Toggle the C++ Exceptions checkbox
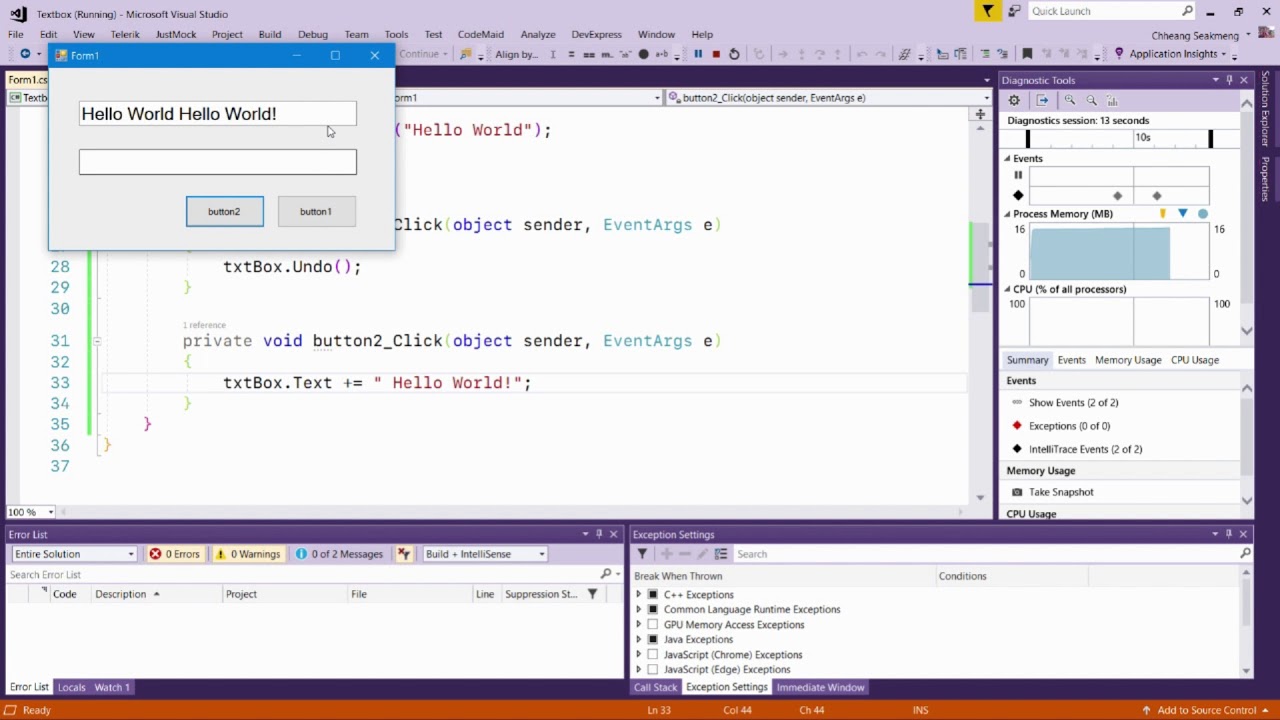This screenshot has height=720, width=1280. tap(653, 594)
